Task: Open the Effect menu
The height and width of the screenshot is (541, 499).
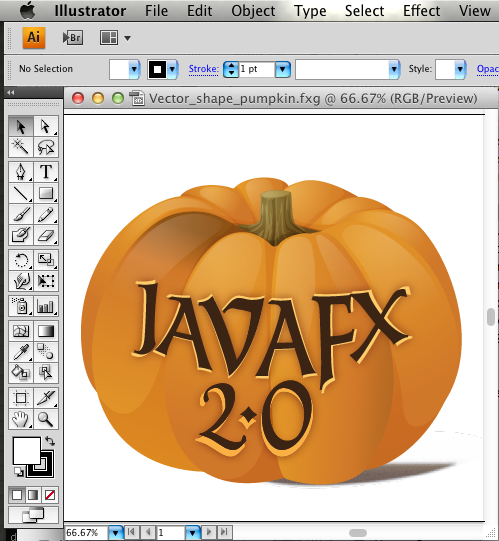Action: coord(421,11)
